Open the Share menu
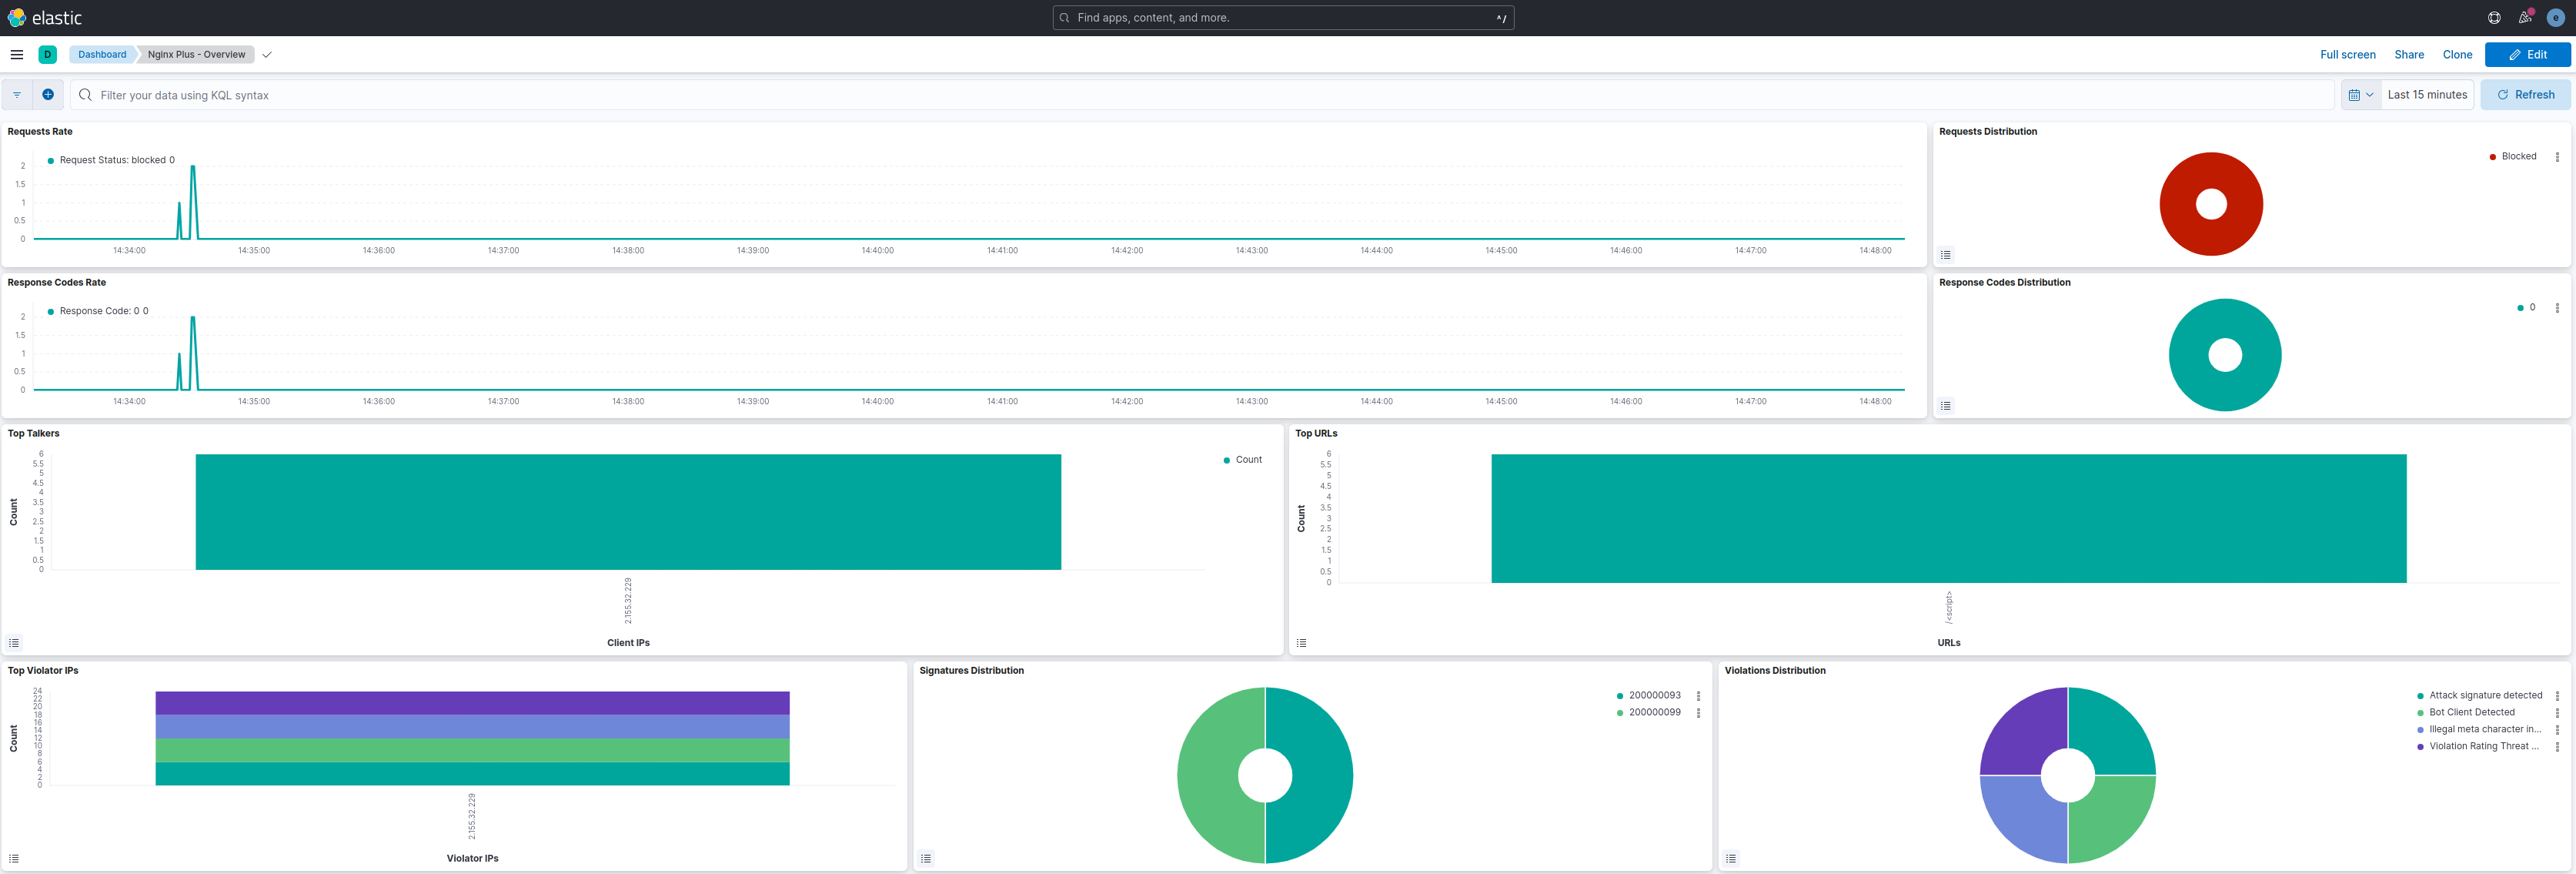Viewport: 2576px width, 874px height. pyautogui.click(x=2408, y=55)
